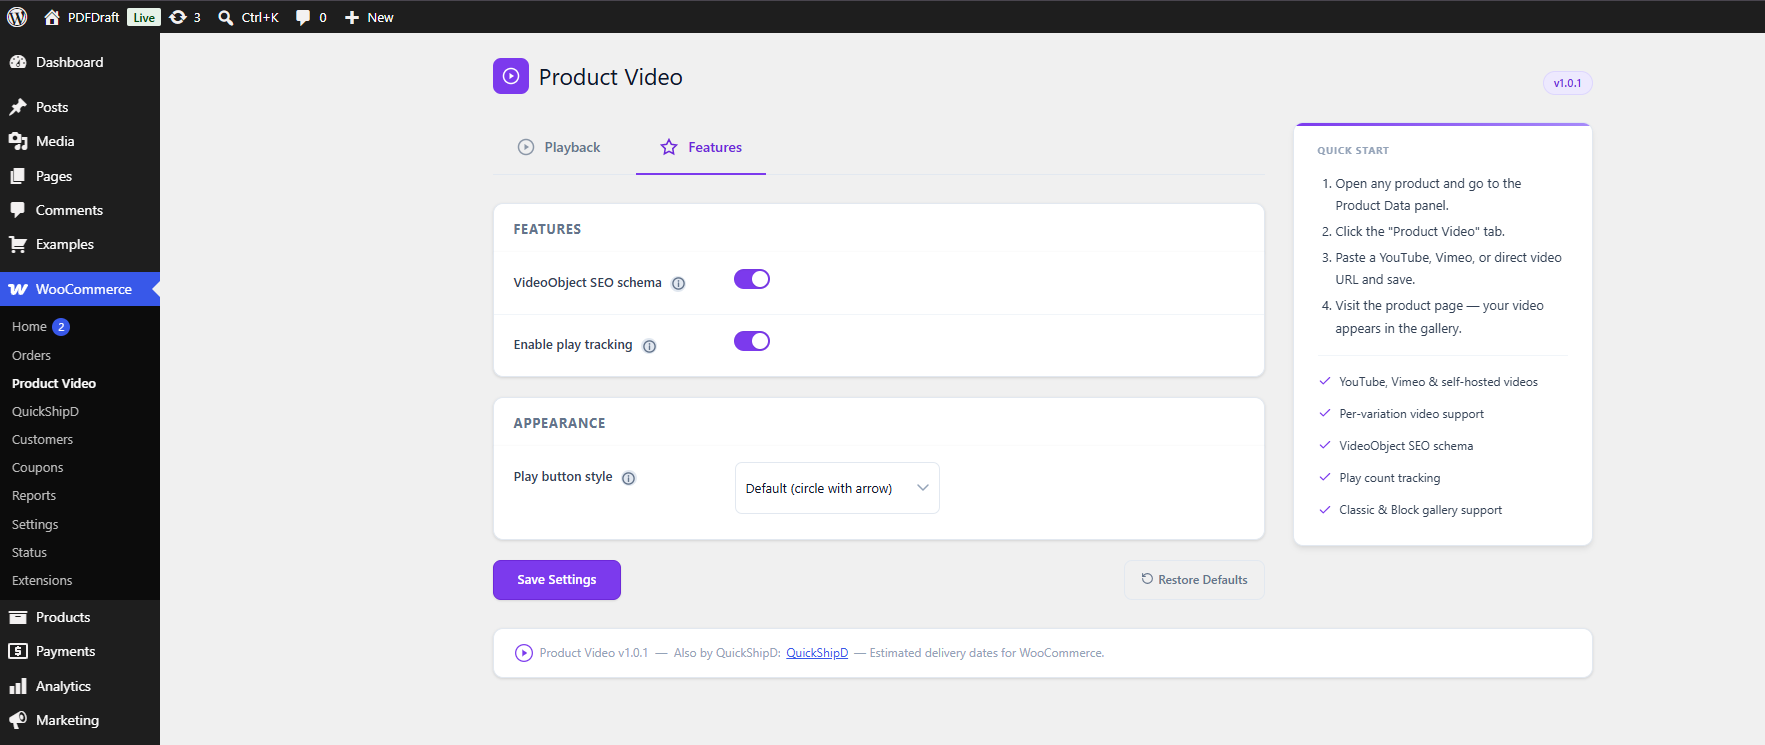This screenshot has height=745, width=1765.
Task: Click 'YouTube, Vimeo & self-hosted videos' text
Action: click(1438, 382)
